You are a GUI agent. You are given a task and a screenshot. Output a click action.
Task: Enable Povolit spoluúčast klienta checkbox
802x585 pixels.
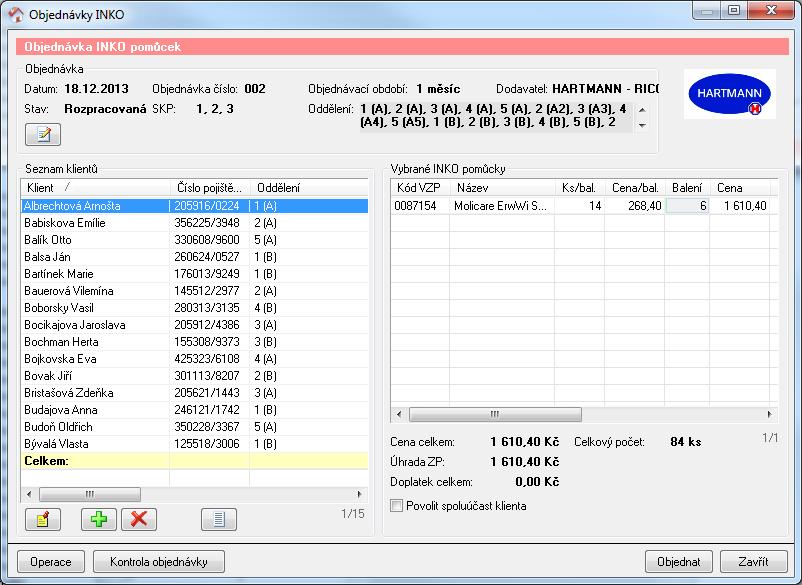pos(396,506)
